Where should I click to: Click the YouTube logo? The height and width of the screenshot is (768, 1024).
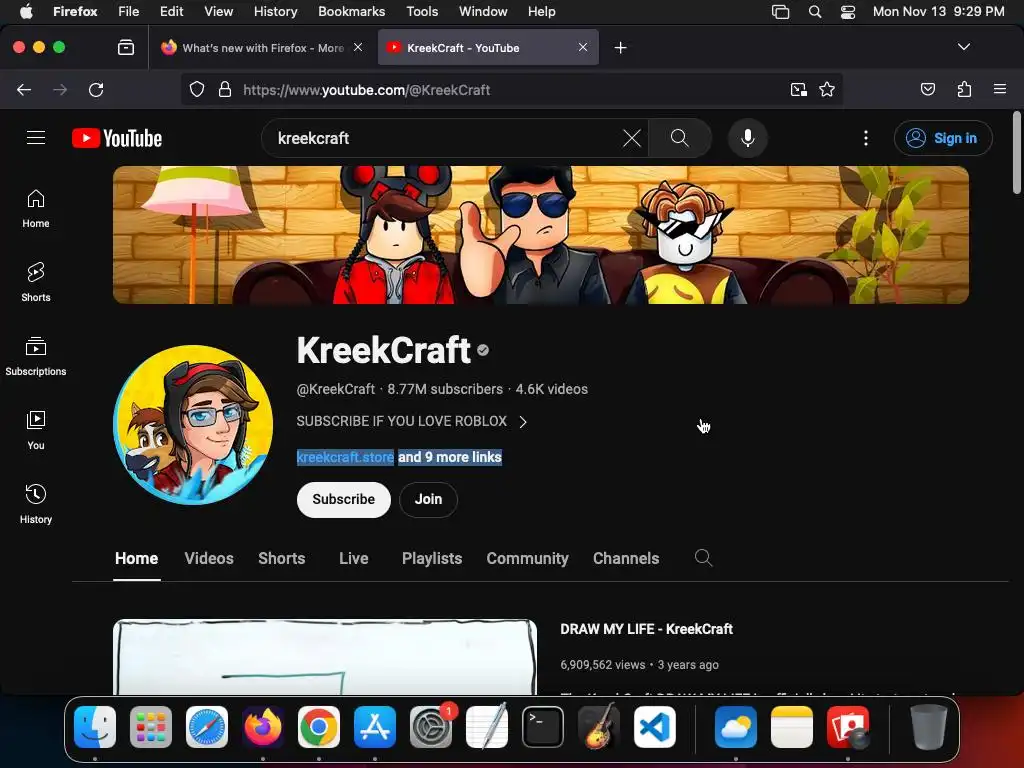click(x=117, y=138)
